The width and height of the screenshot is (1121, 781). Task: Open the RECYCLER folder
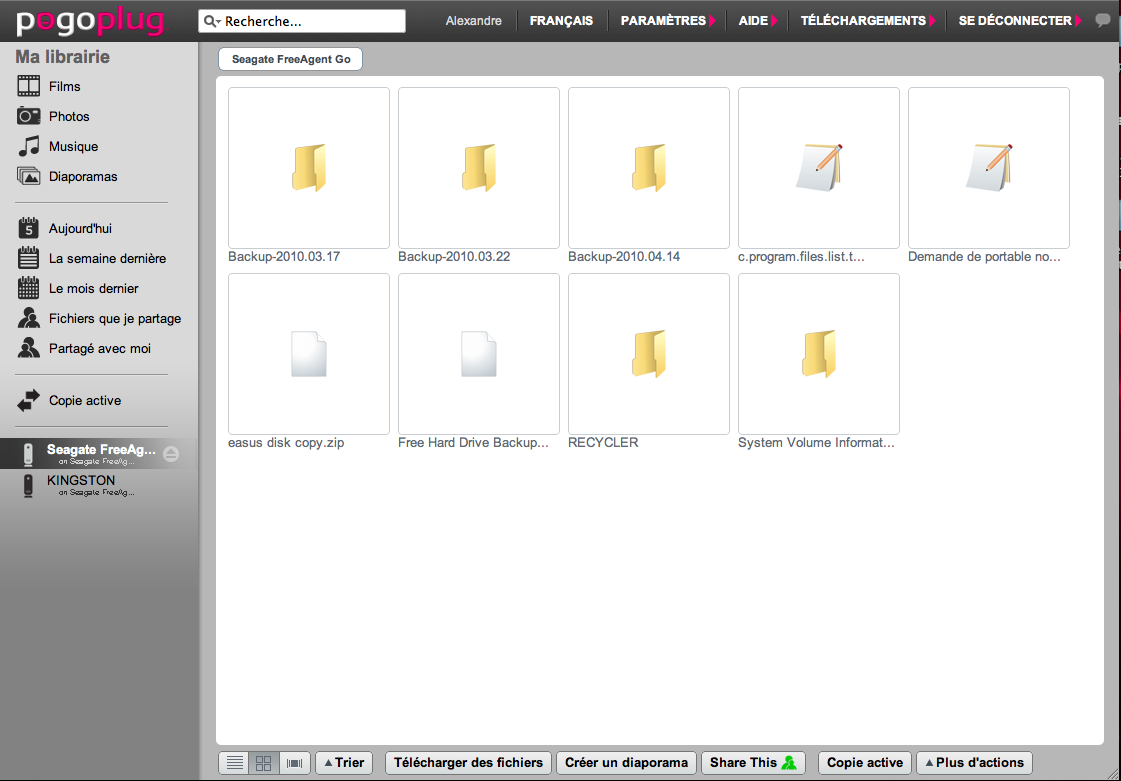[x=649, y=354]
